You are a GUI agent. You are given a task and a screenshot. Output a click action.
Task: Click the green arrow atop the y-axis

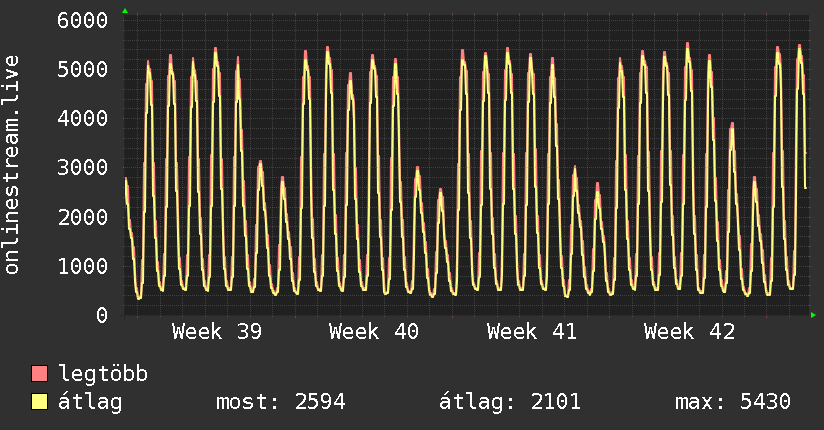124,11
